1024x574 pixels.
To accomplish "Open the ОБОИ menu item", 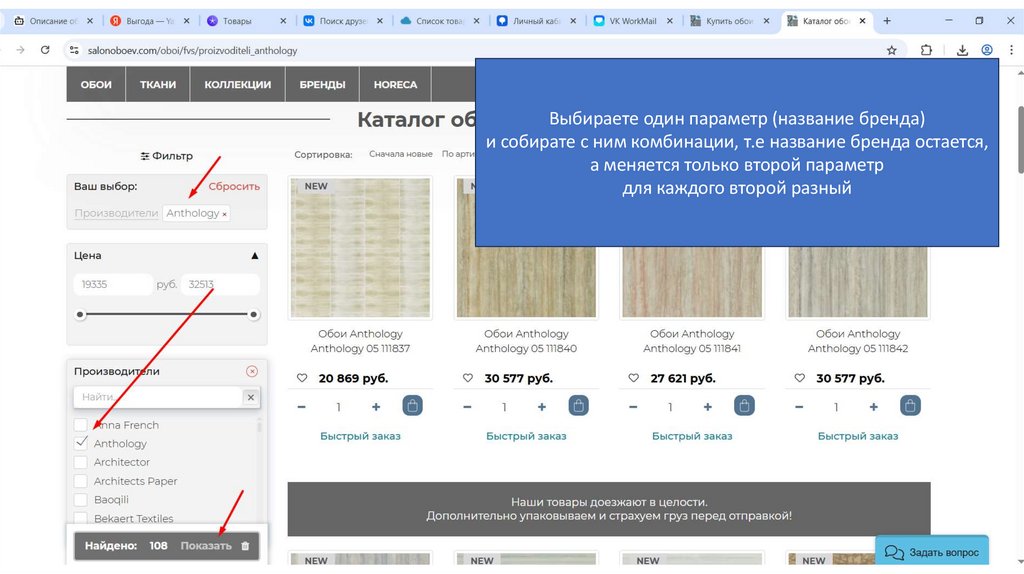I will [x=96, y=84].
